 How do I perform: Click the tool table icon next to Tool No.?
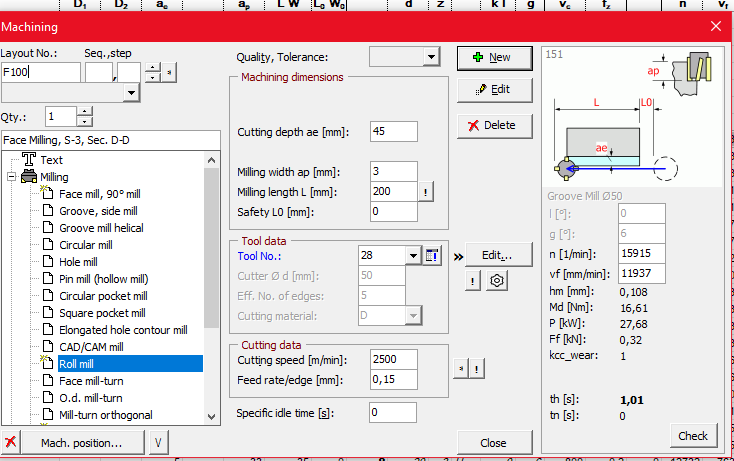[432, 256]
